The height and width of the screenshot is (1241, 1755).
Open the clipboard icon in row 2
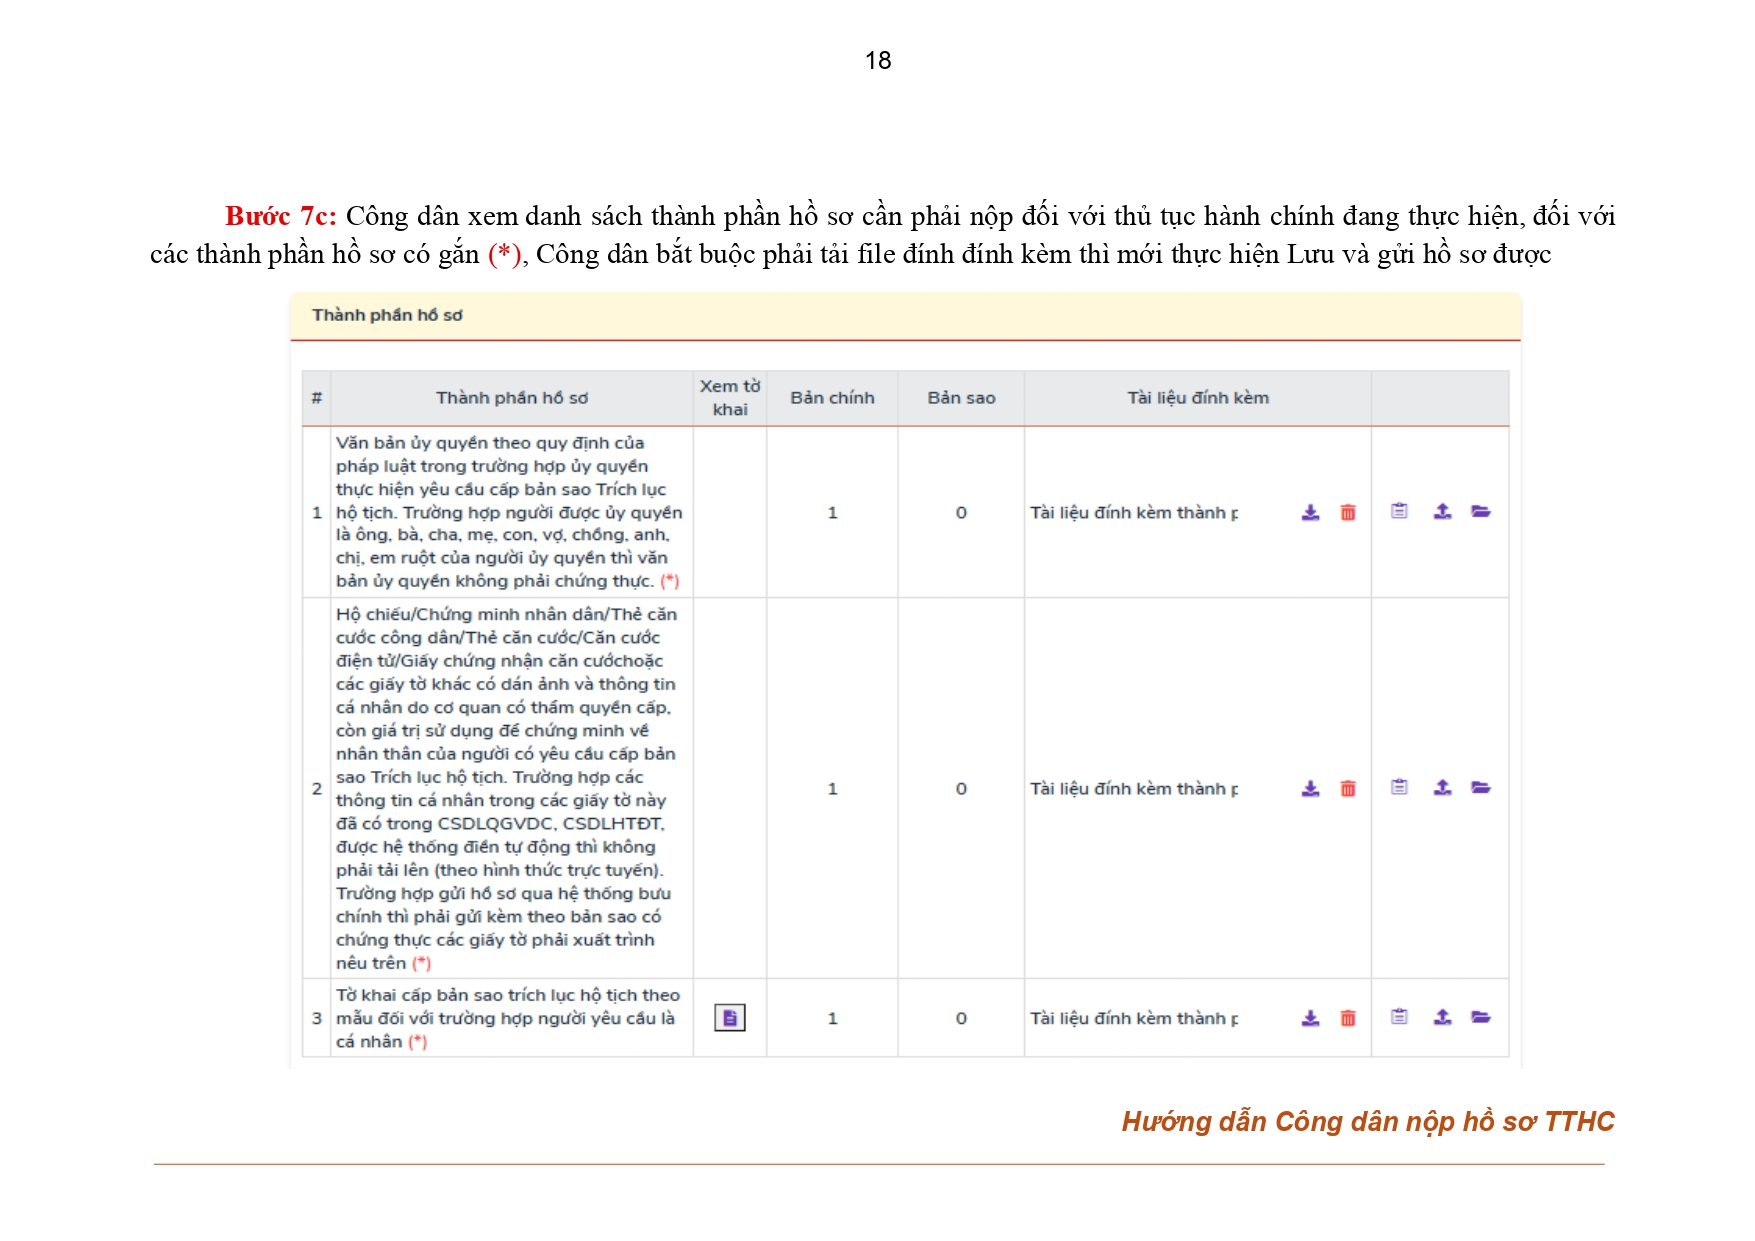click(1399, 787)
